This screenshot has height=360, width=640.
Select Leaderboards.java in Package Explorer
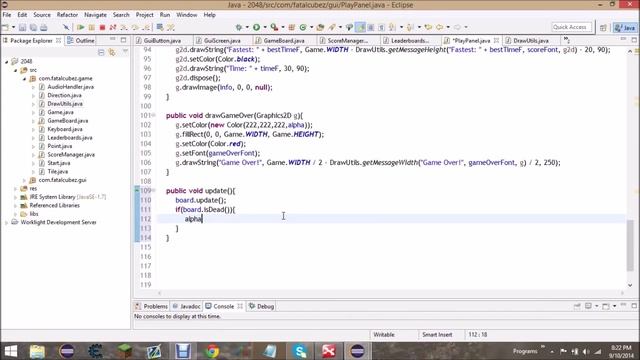click(69, 138)
